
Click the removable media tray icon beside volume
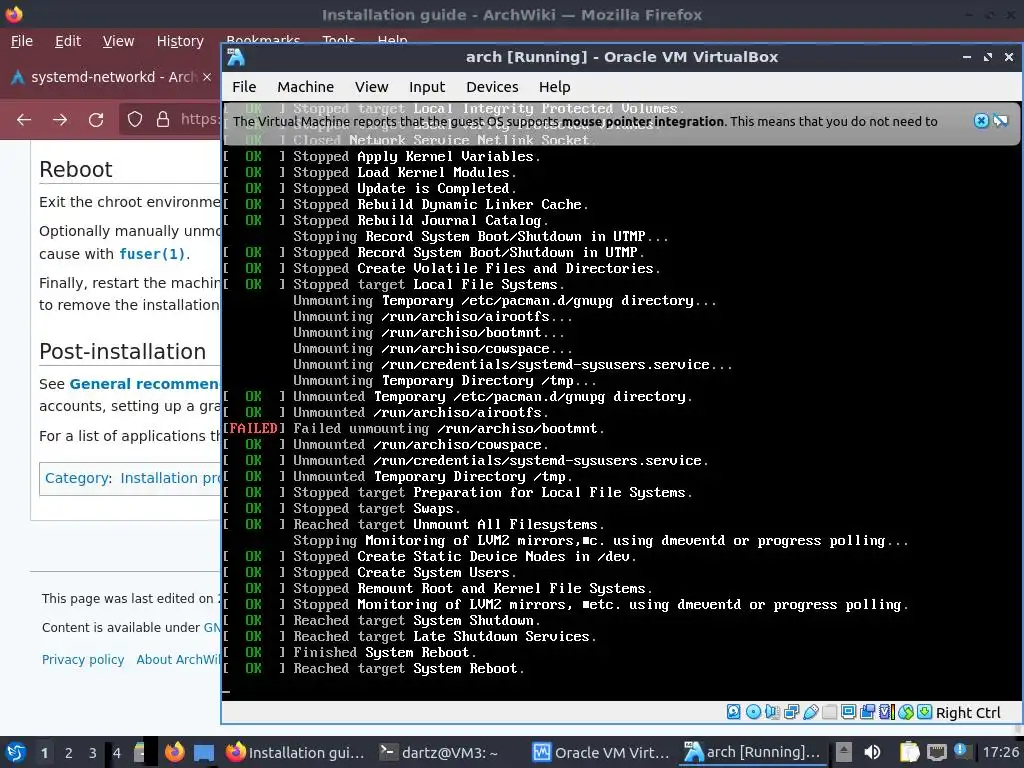843,752
